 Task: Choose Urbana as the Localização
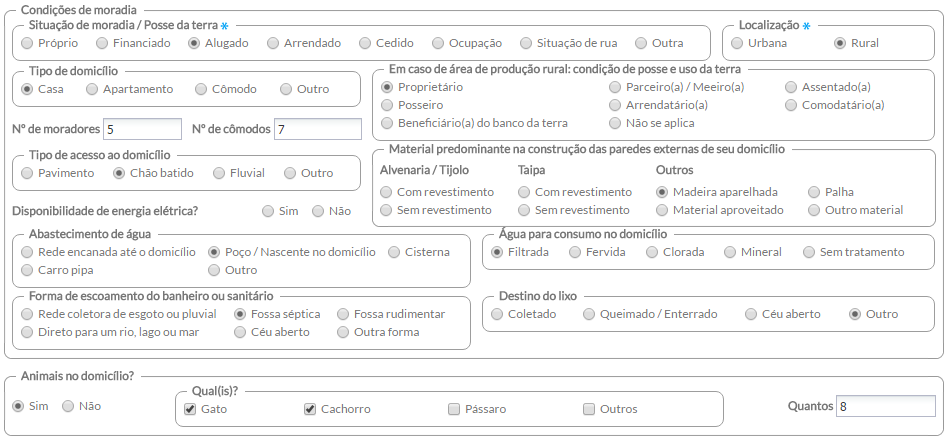(x=737, y=44)
